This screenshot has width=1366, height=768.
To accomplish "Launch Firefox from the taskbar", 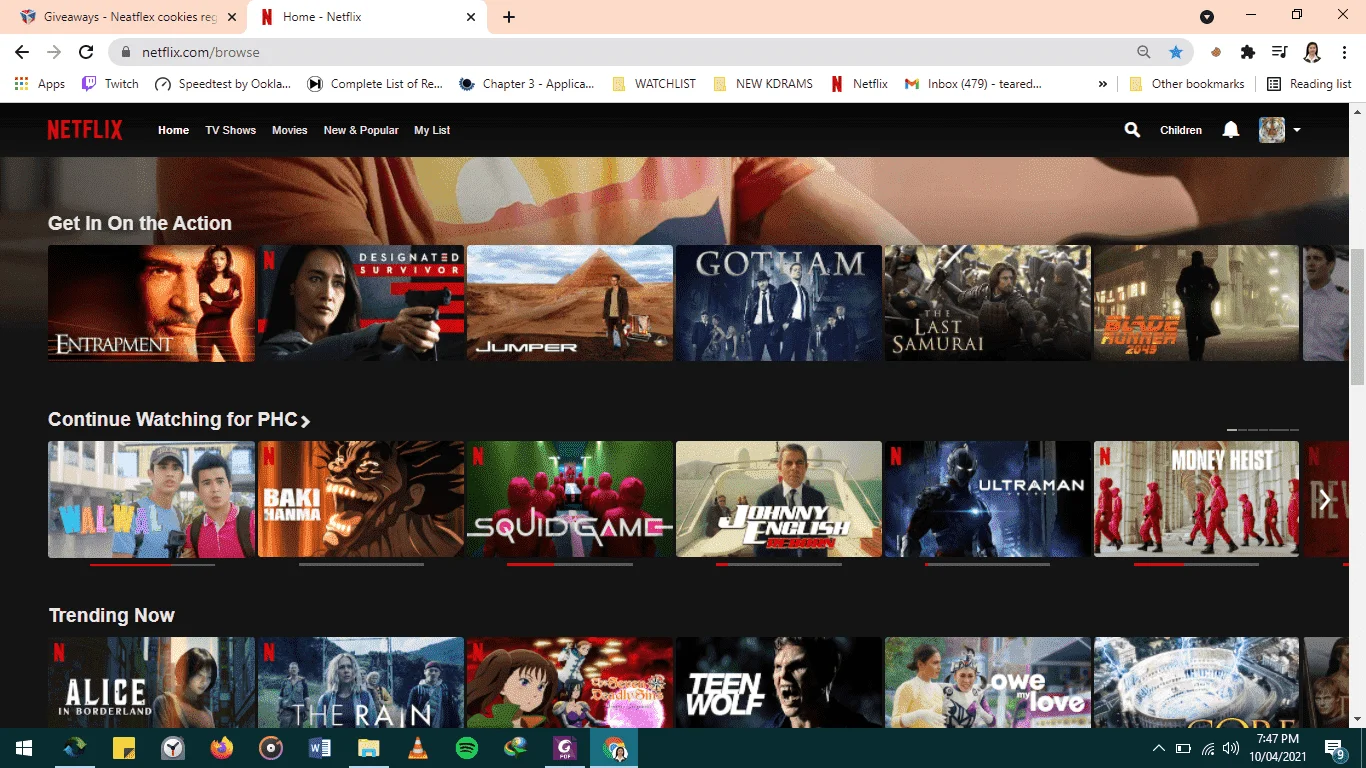I will [x=222, y=748].
